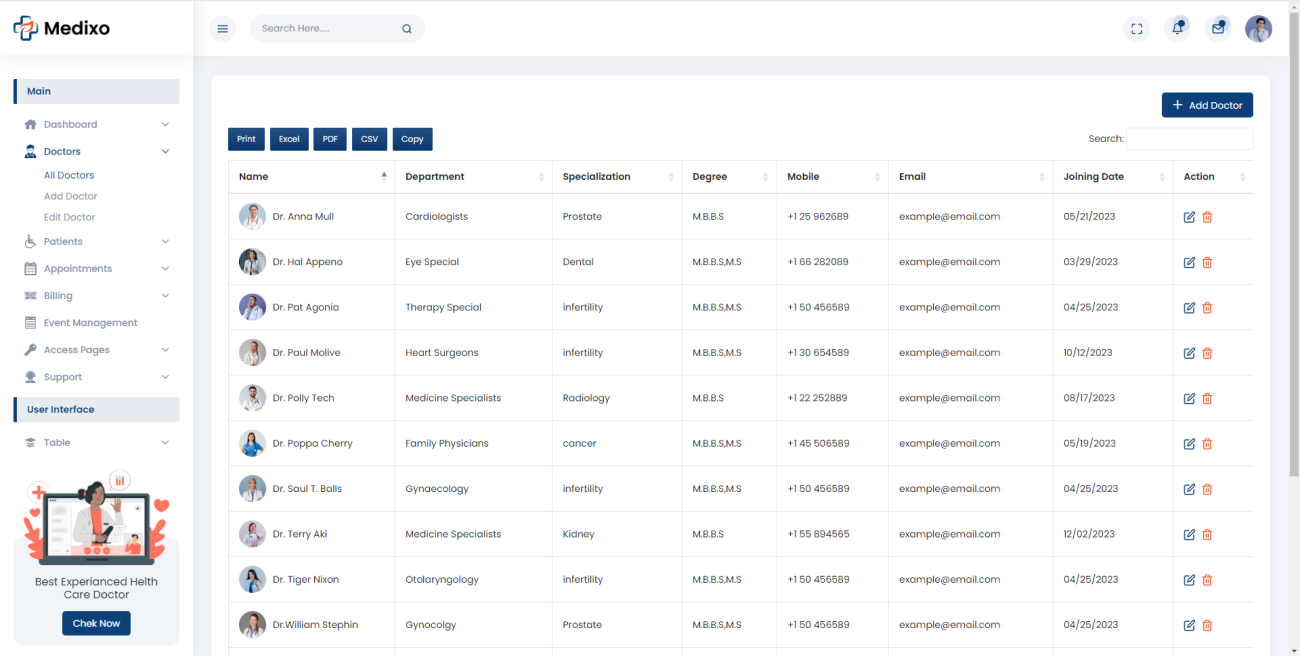Sort table by Joining Date column
The height and width of the screenshot is (656, 1300).
click(1113, 177)
